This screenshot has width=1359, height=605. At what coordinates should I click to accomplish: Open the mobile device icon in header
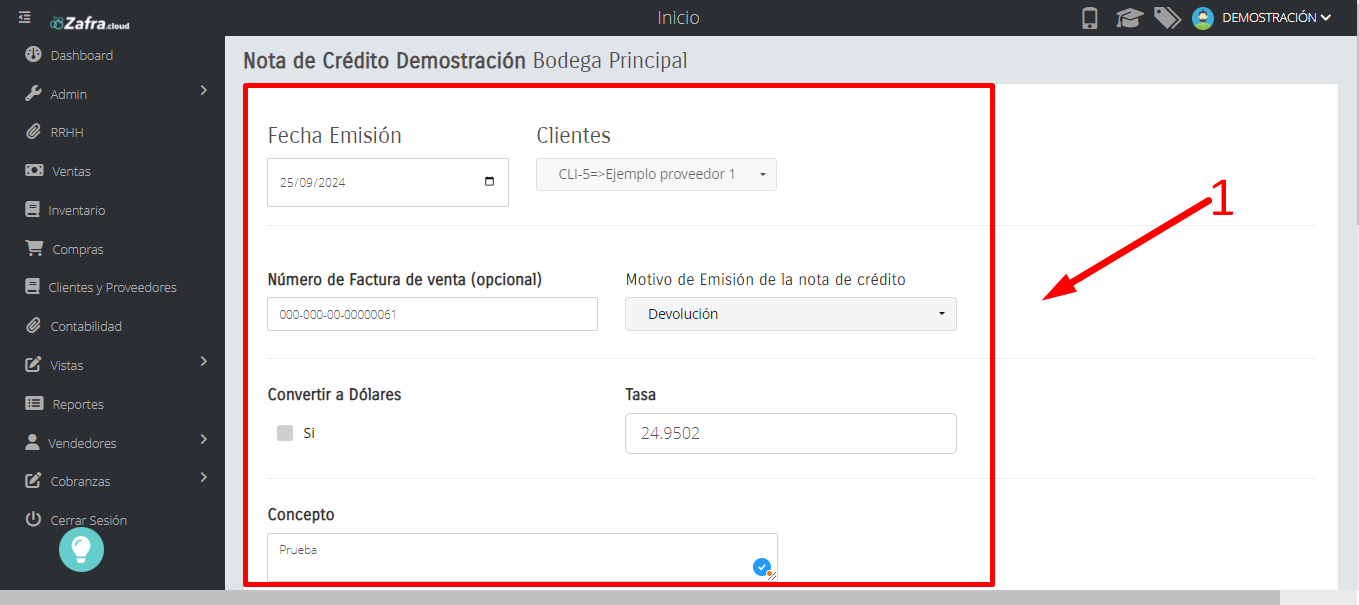click(1090, 18)
